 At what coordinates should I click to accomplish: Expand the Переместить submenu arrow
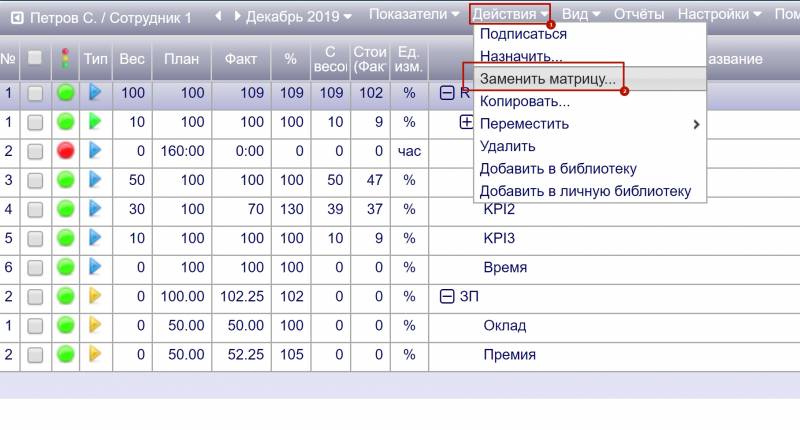[696, 124]
